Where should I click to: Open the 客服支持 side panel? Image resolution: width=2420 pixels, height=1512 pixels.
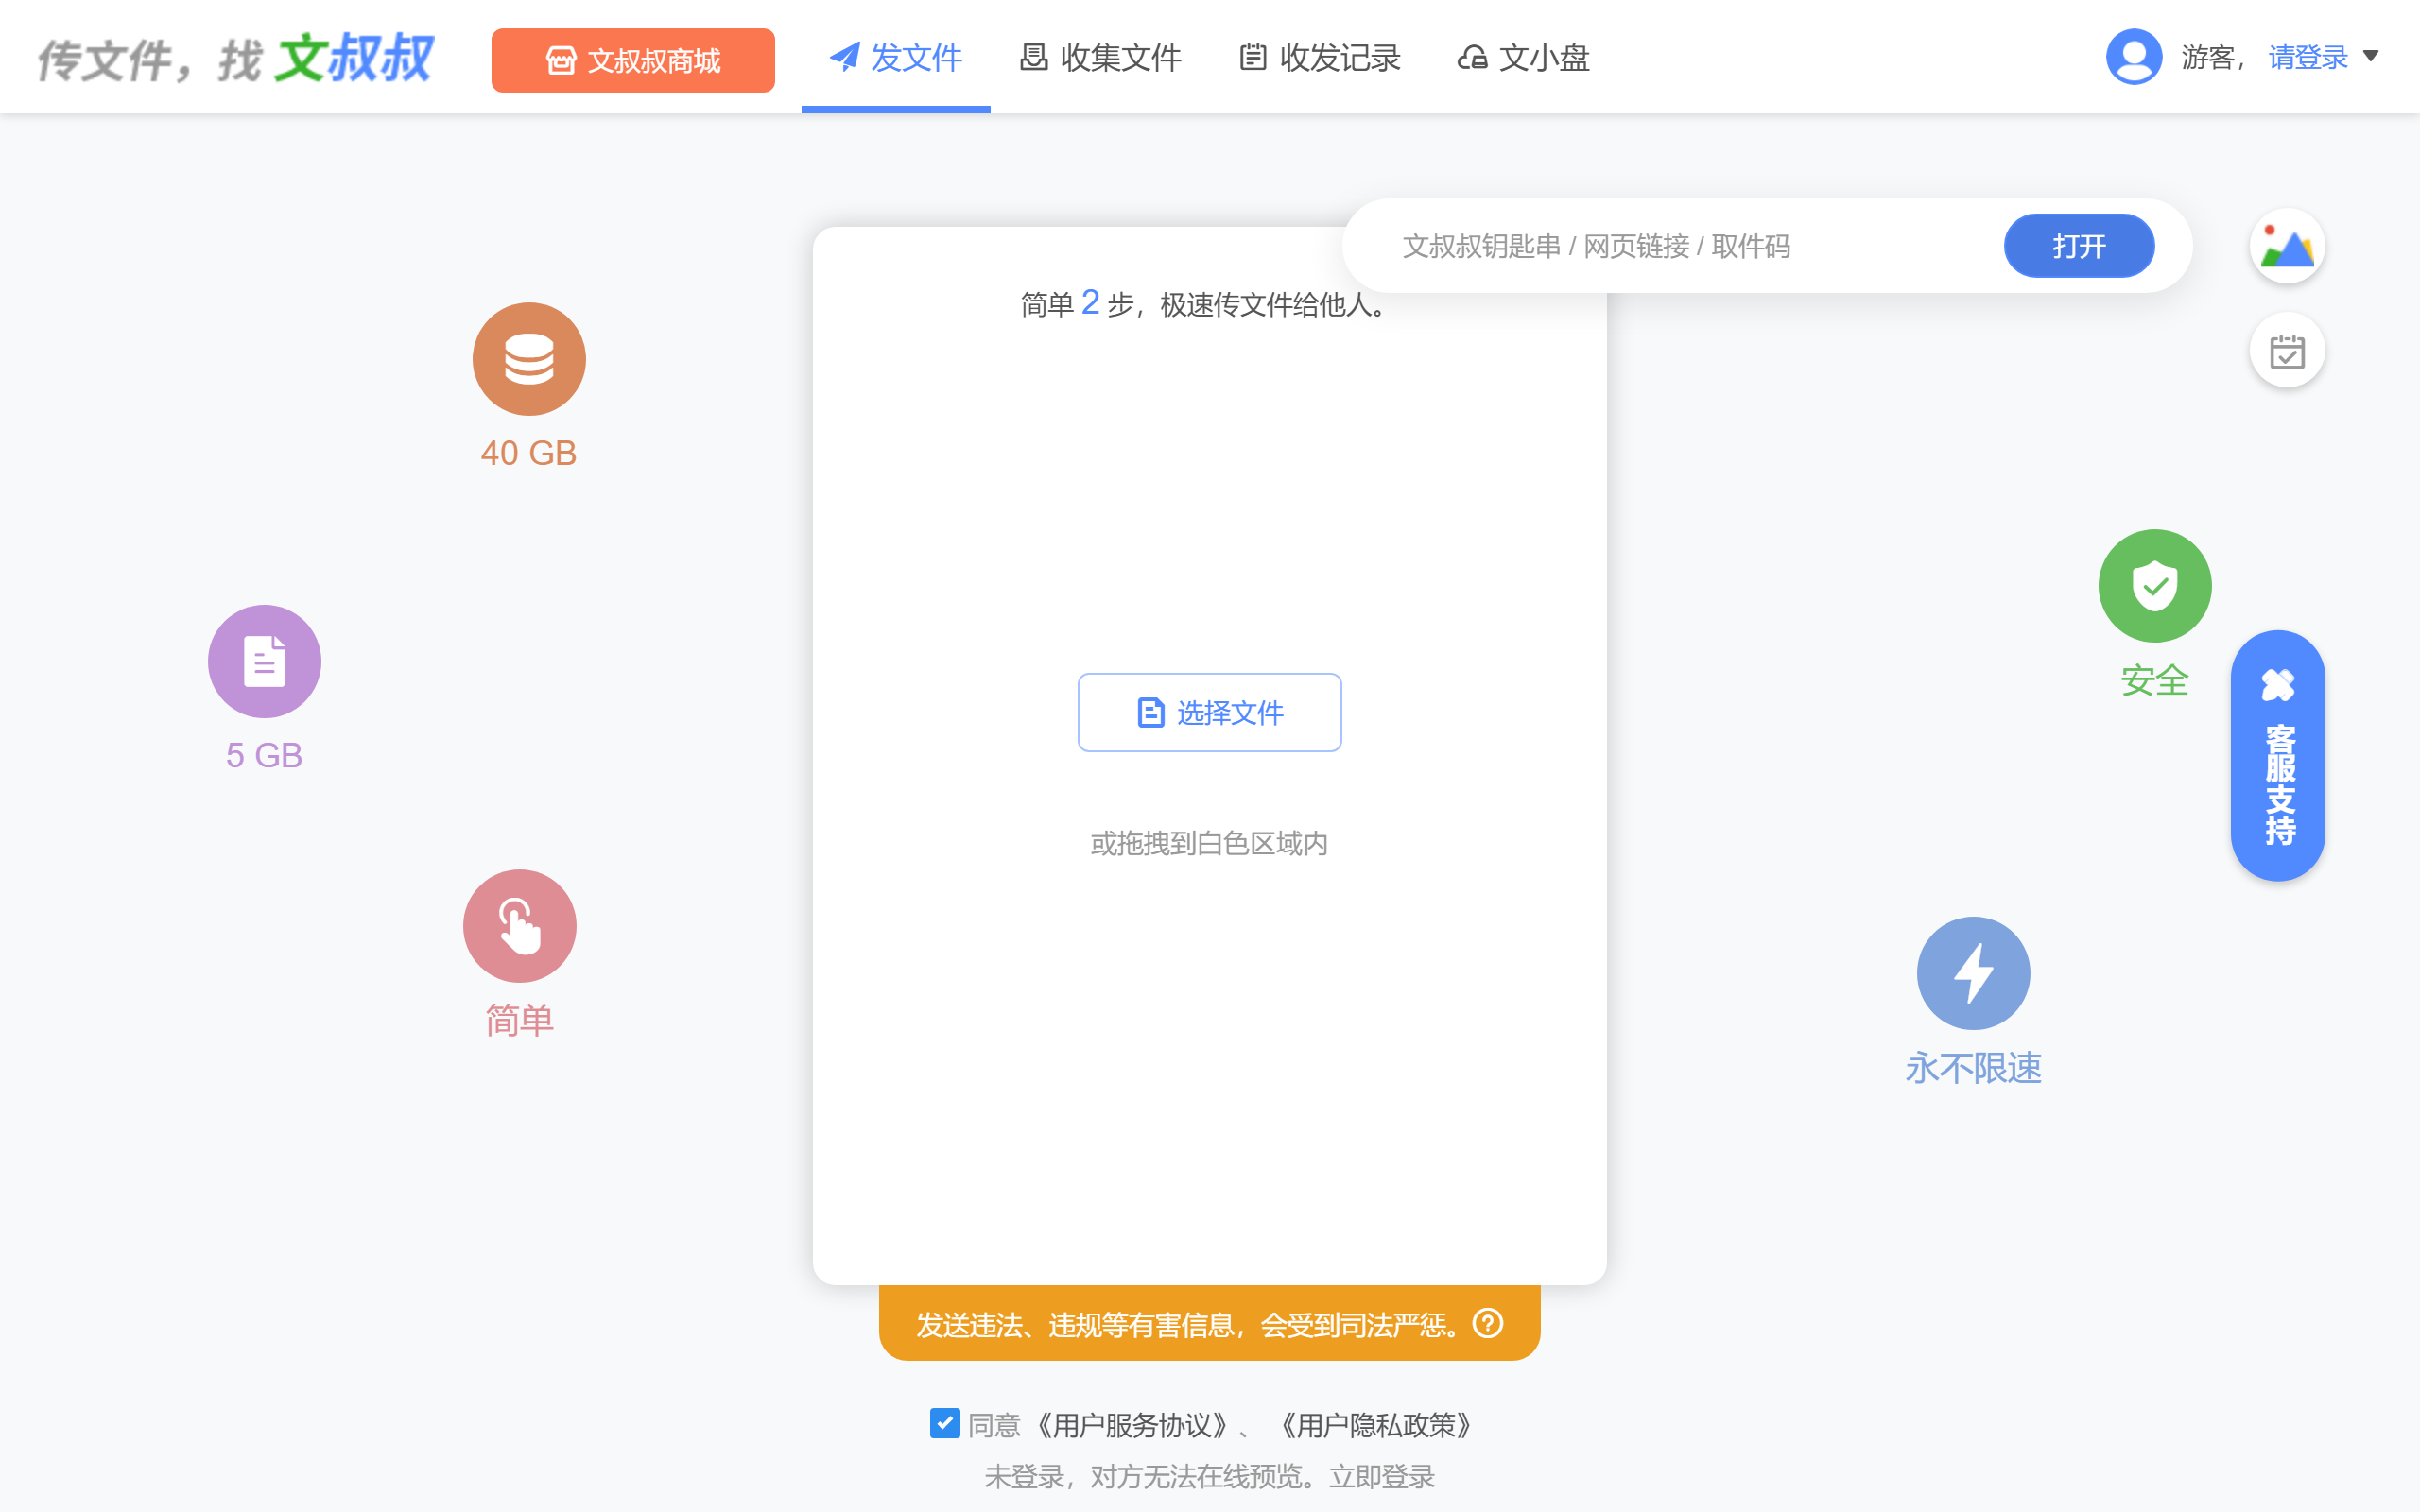[2278, 756]
